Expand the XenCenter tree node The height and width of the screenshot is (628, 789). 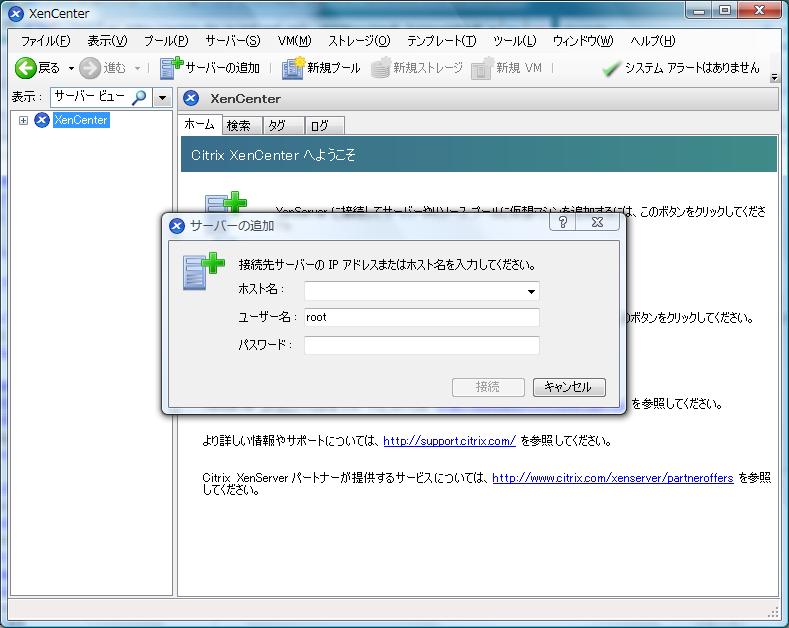pos(23,120)
